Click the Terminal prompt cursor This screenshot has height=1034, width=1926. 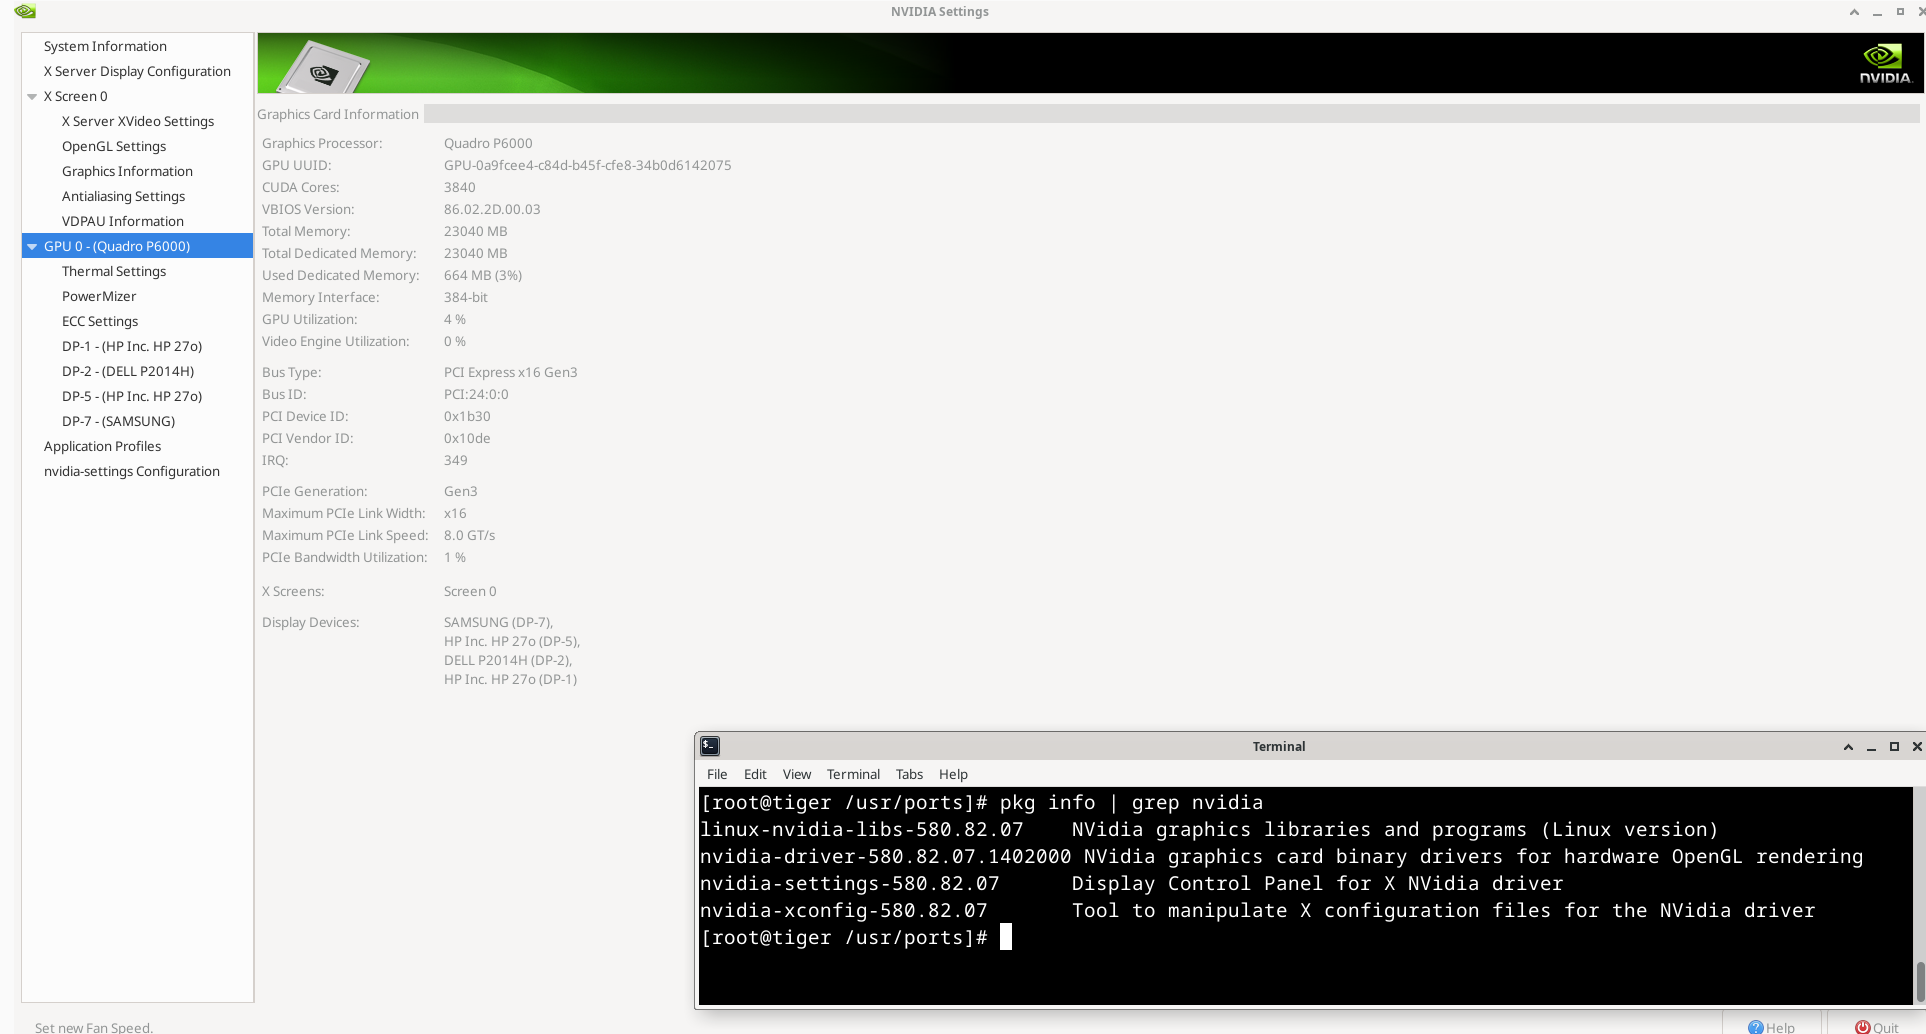click(x=1006, y=937)
